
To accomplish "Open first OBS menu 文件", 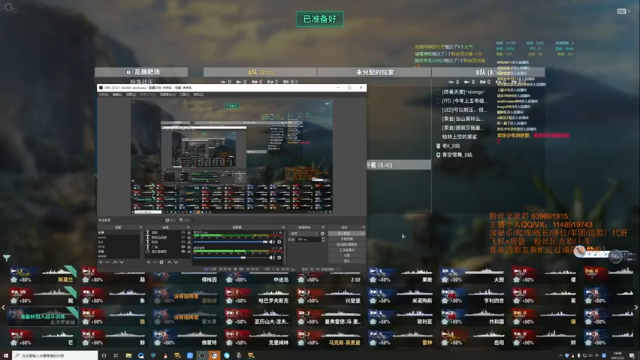I will coord(103,94).
